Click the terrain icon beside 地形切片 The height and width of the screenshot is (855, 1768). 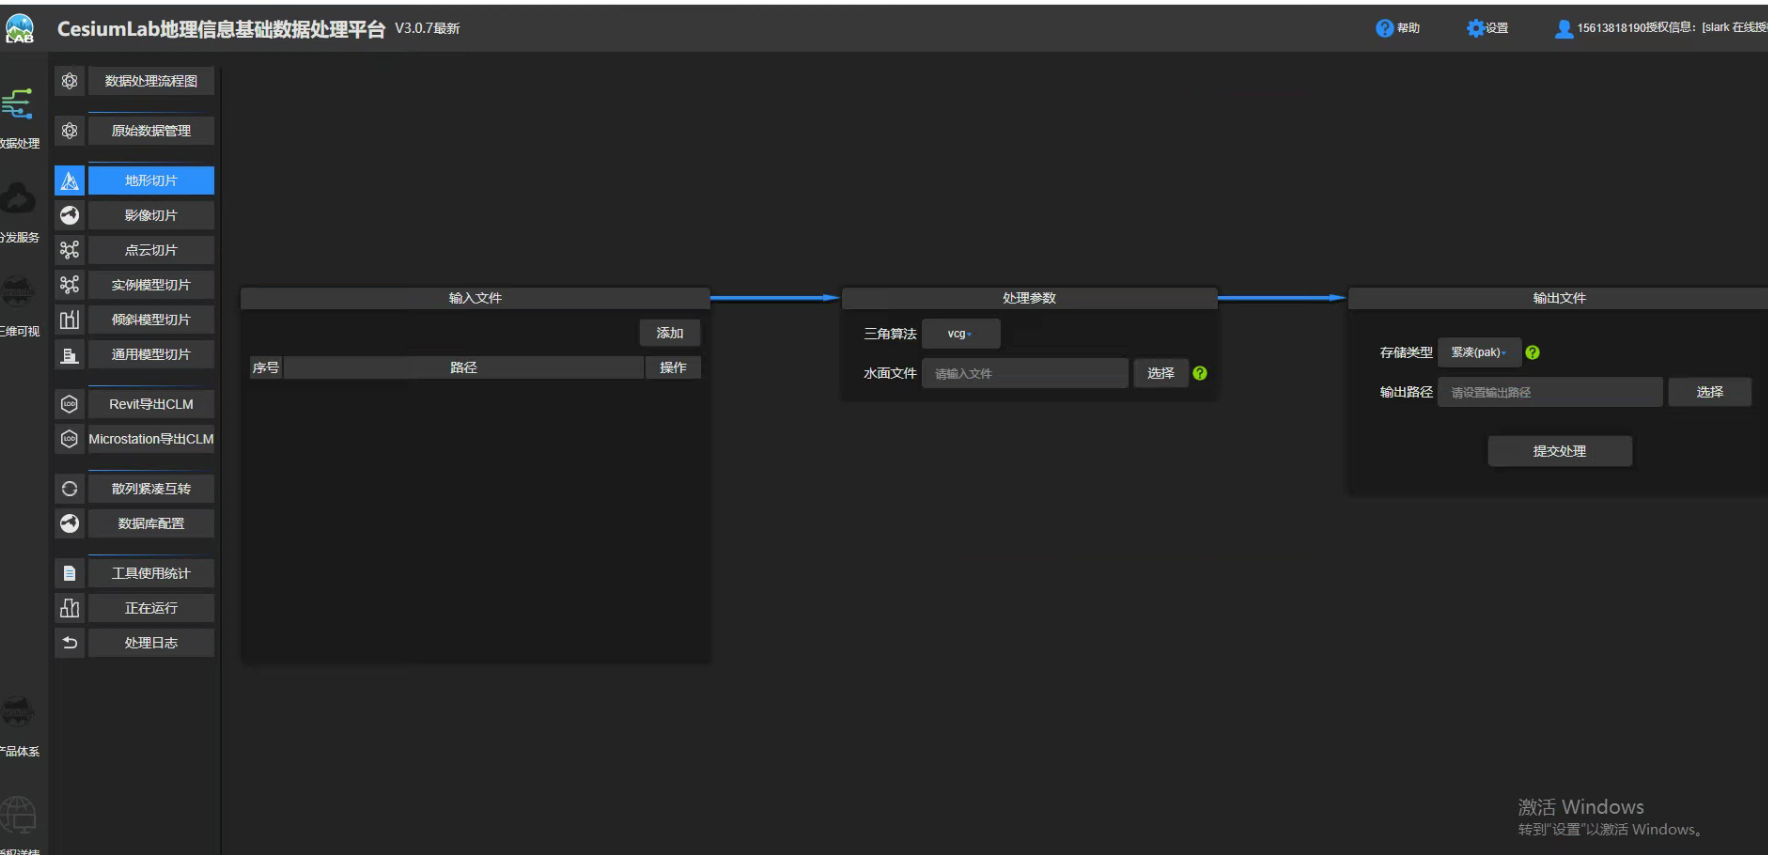pyautogui.click(x=69, y=181)
